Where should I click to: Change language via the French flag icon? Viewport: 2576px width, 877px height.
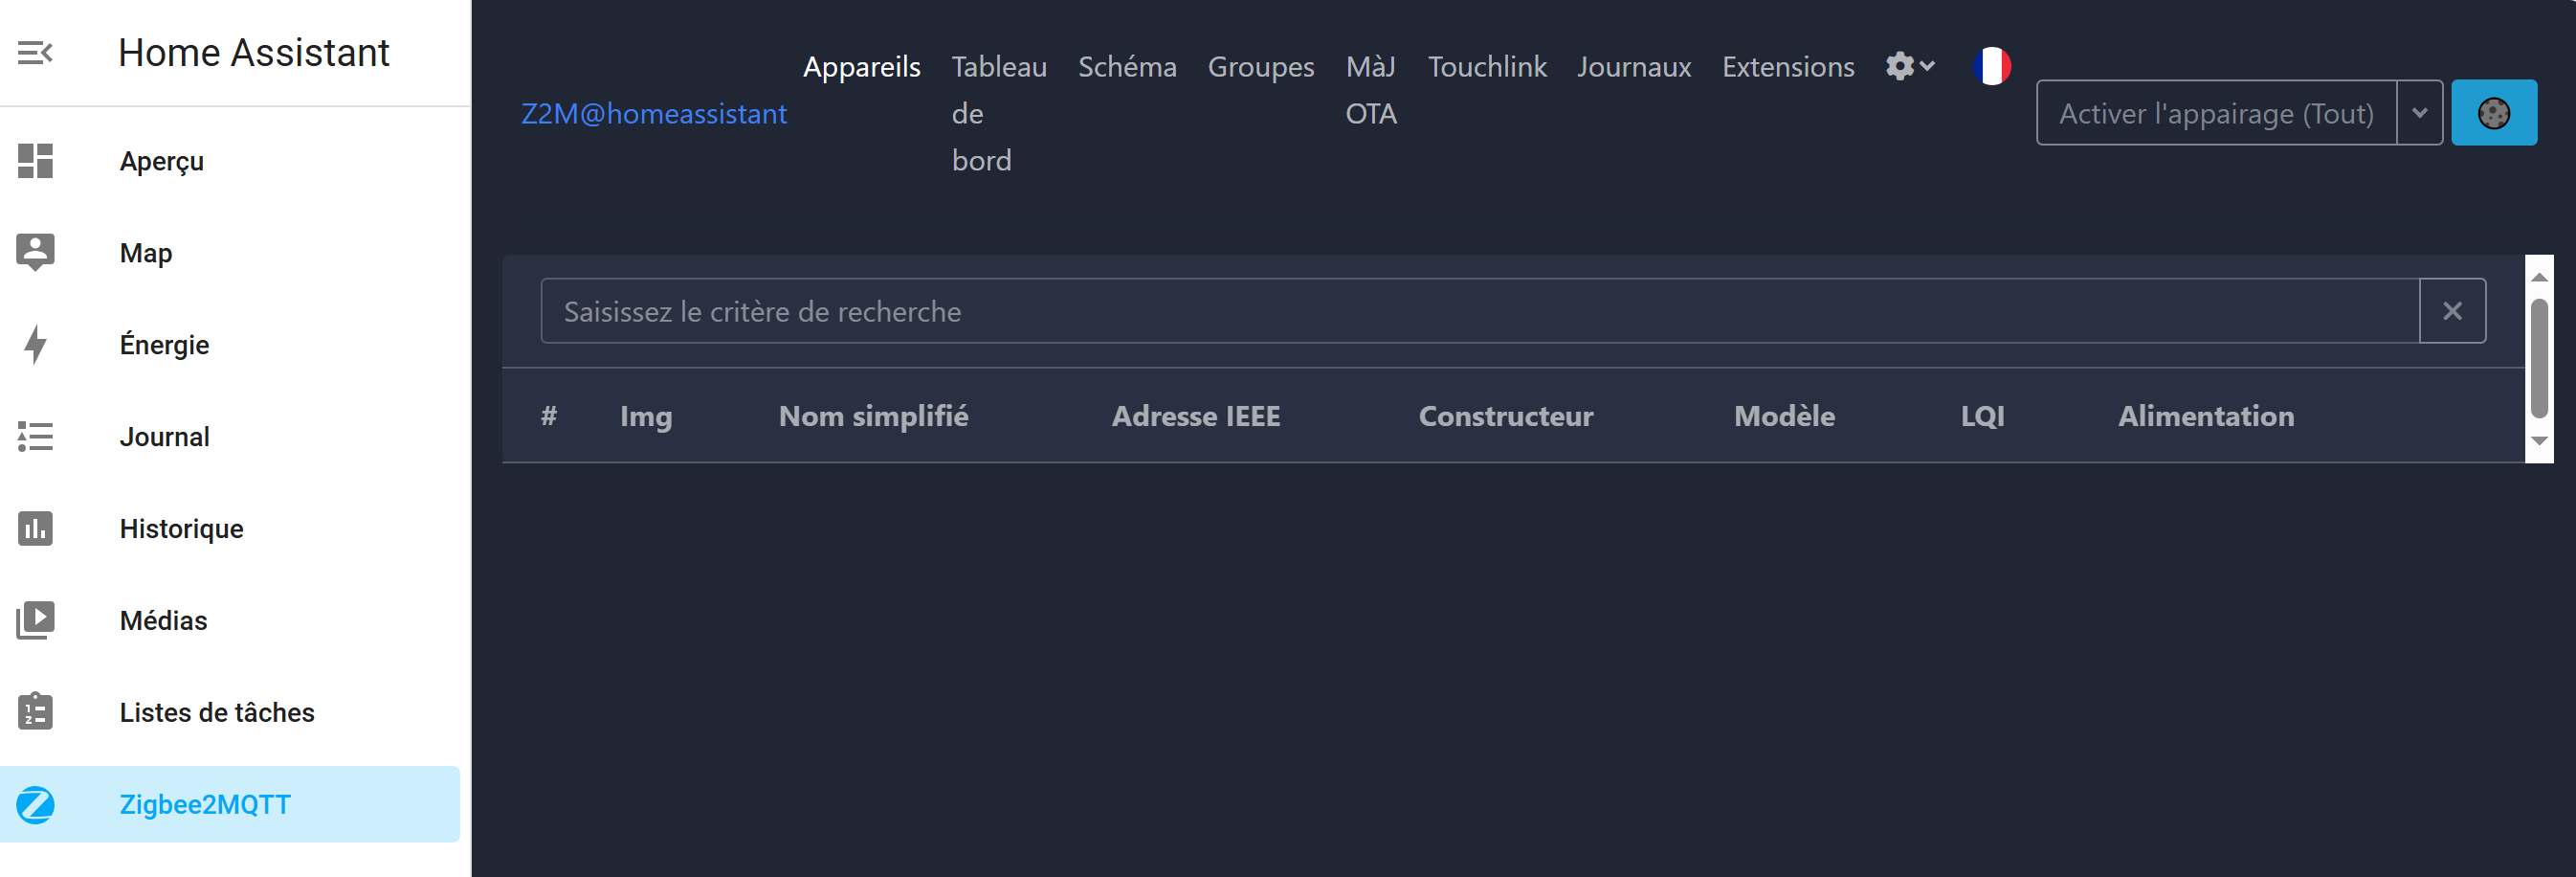tap(1991, 66)
